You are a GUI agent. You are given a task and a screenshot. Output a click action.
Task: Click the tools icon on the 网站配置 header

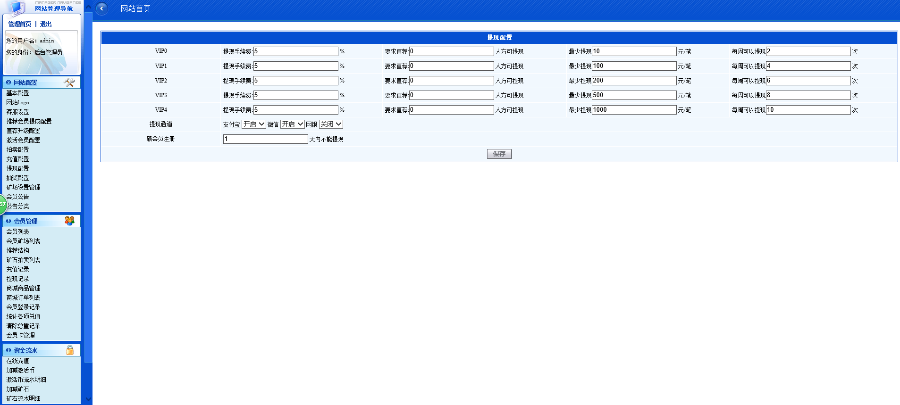69,83
